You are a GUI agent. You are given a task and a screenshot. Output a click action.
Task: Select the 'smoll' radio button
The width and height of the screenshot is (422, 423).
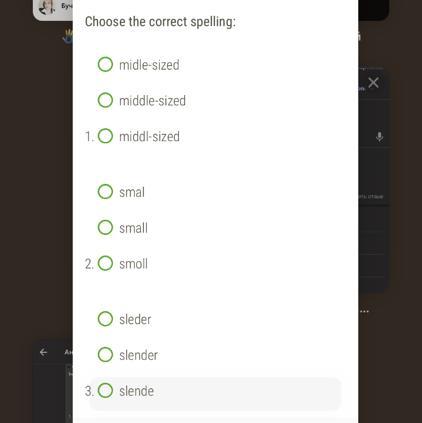click(105, 263)
